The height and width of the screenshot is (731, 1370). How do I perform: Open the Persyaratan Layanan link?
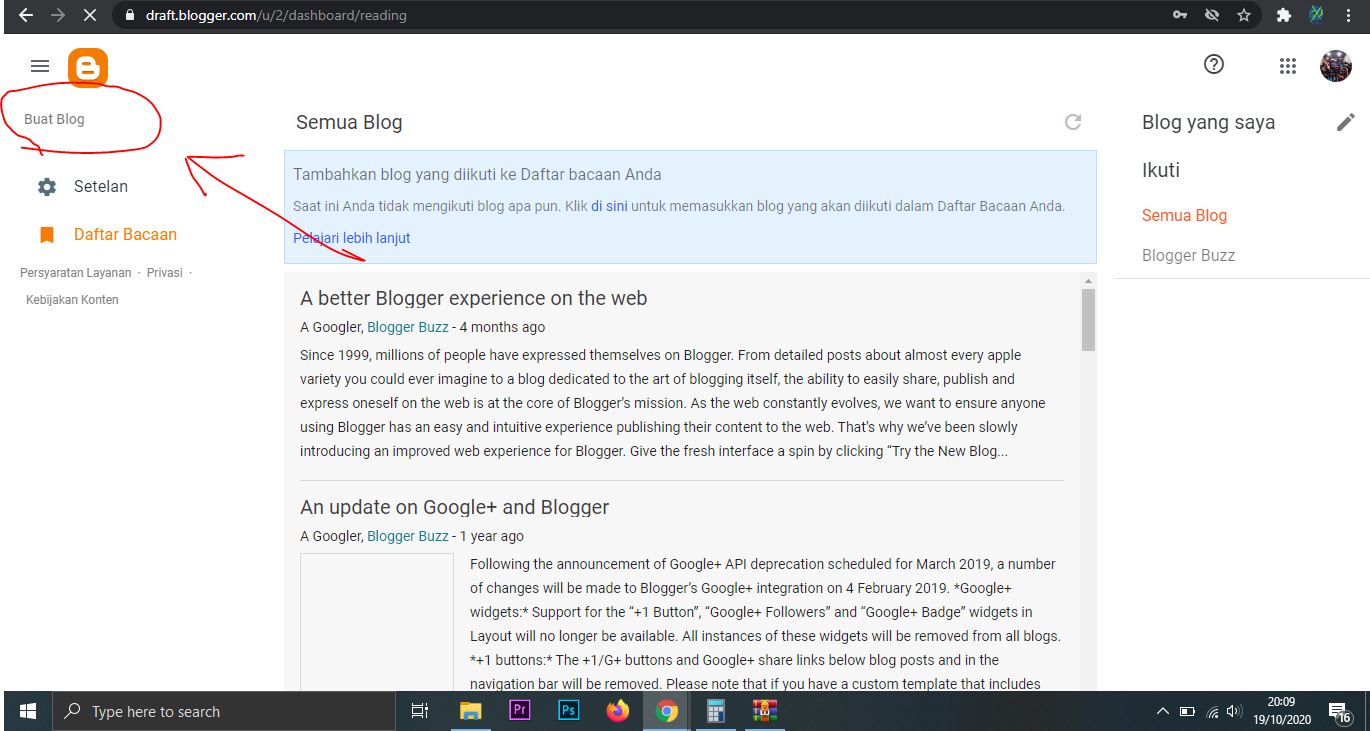(76, 272)
